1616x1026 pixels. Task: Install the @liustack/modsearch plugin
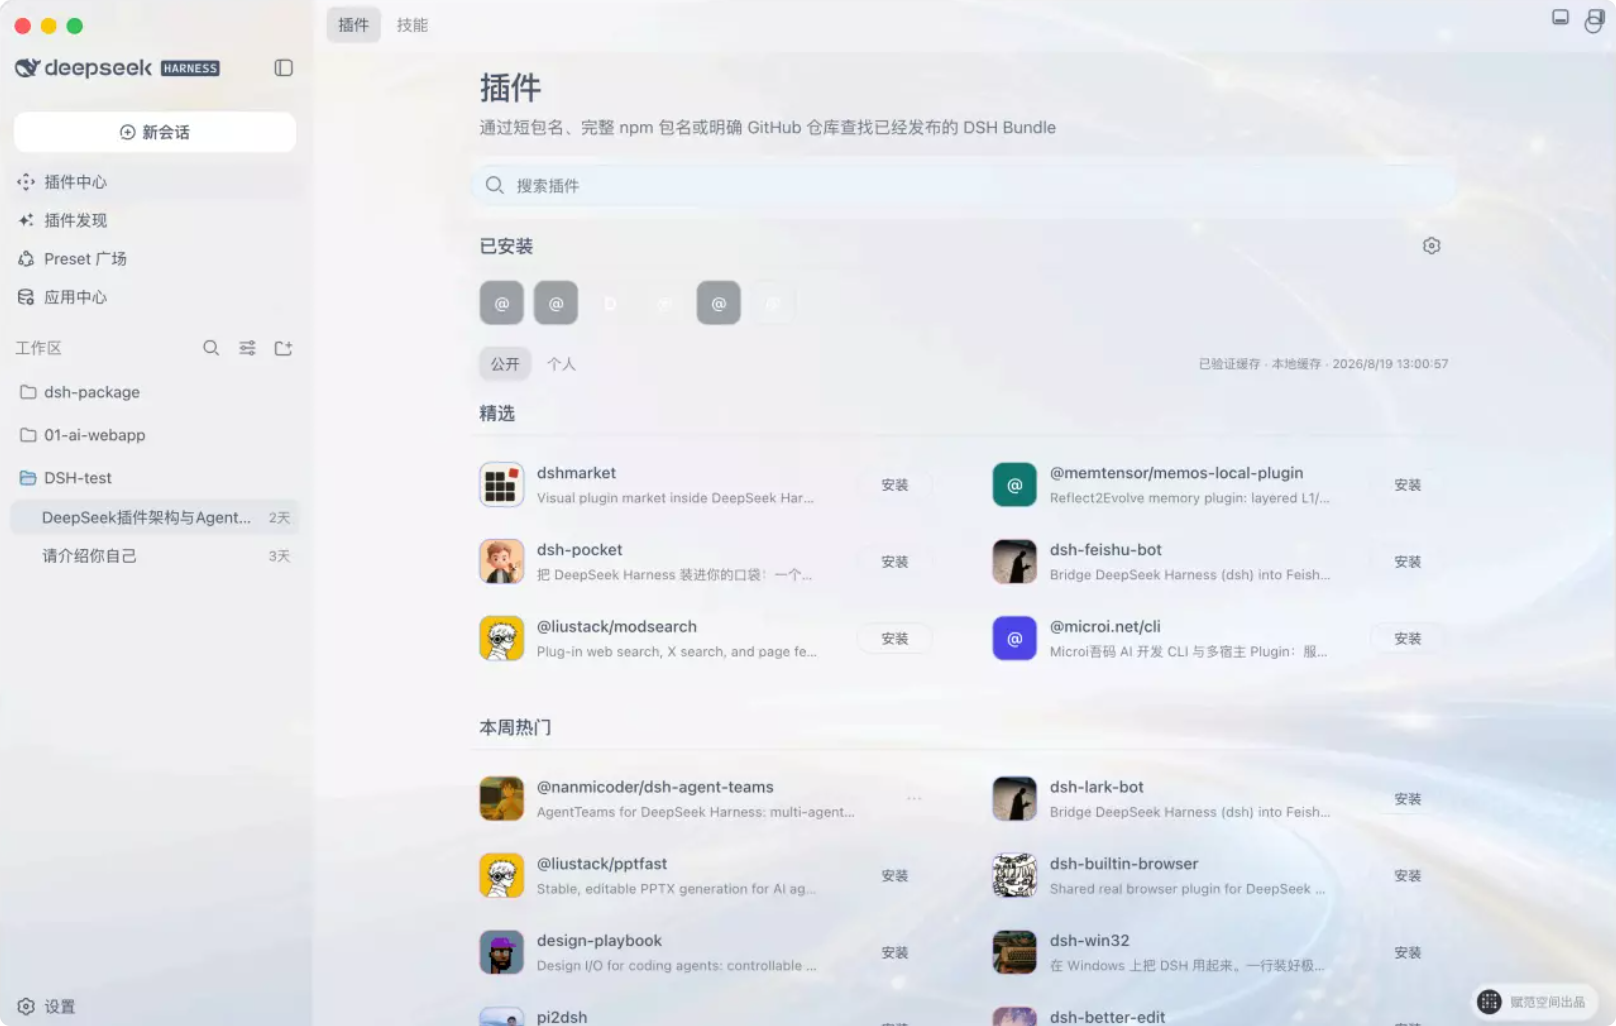[x=895, y=639]
